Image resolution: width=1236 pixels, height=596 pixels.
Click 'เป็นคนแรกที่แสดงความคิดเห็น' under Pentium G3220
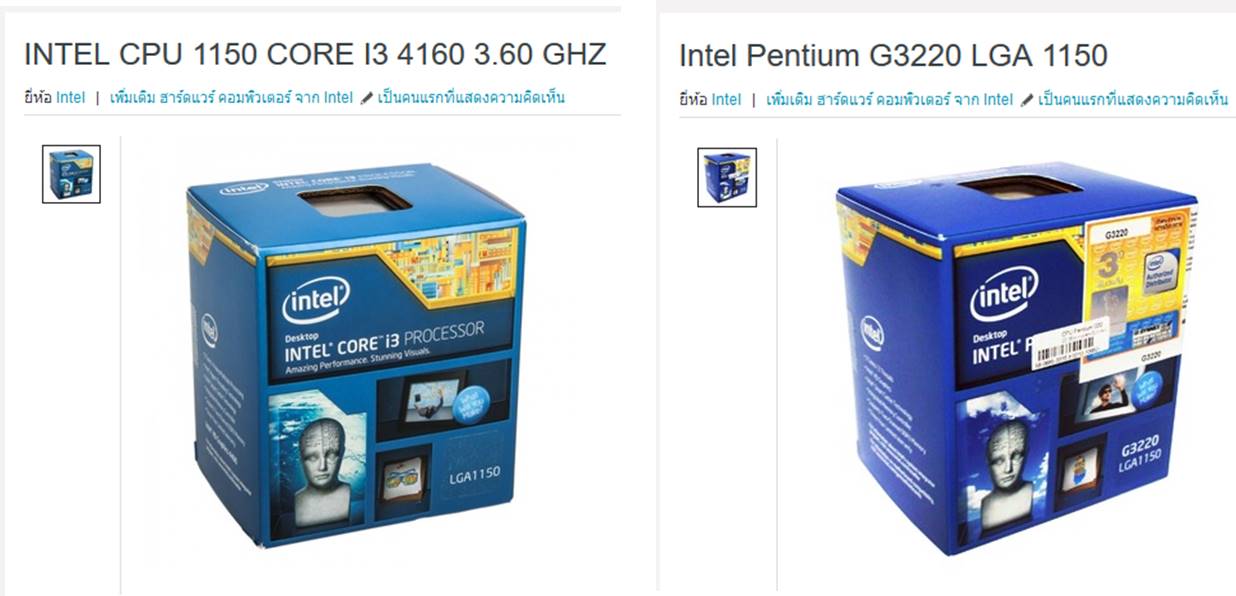[x=1133, y=99]
